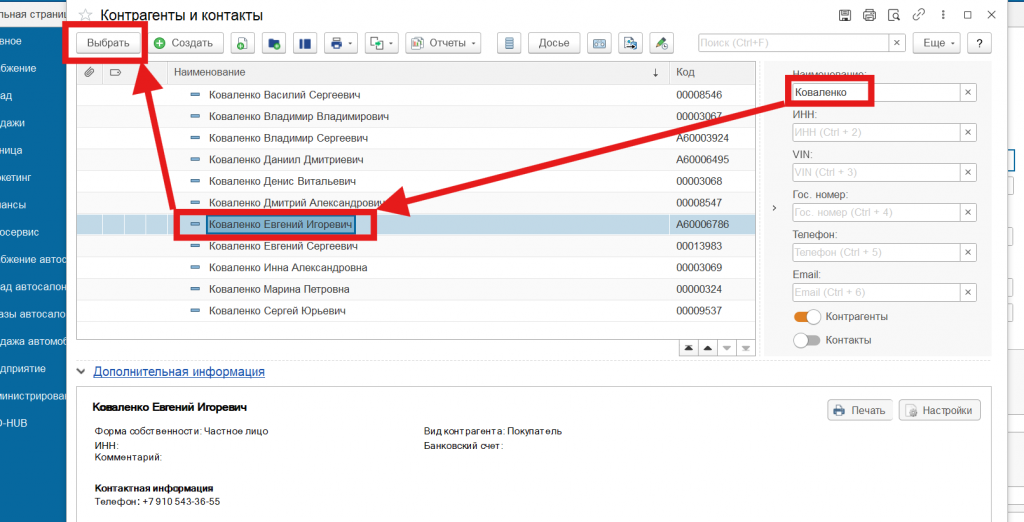
Task: Add the form to favorites with star
Action: [85, 15]
